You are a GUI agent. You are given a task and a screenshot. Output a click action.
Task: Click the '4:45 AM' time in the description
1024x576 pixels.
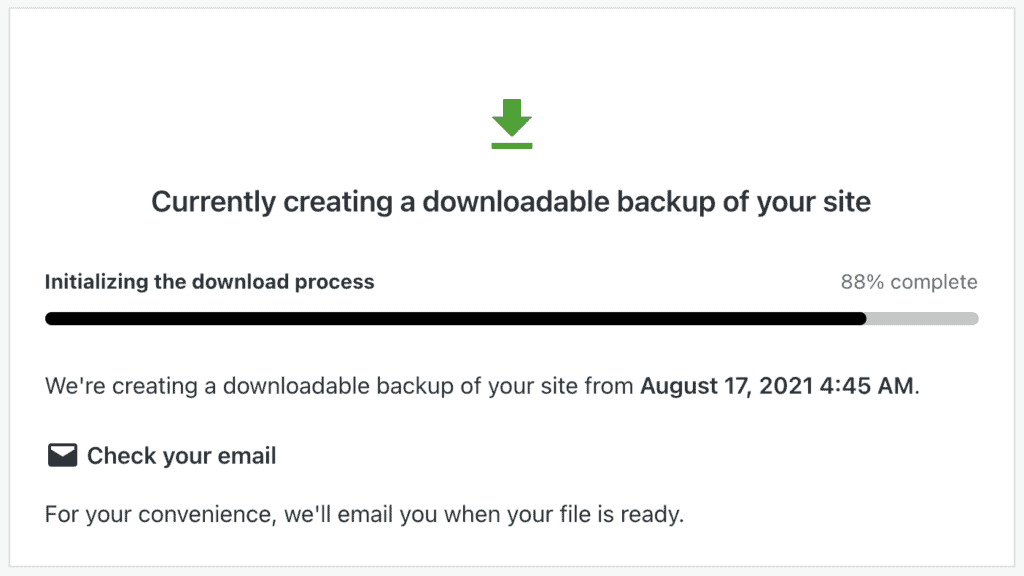[x=867, y=386]
